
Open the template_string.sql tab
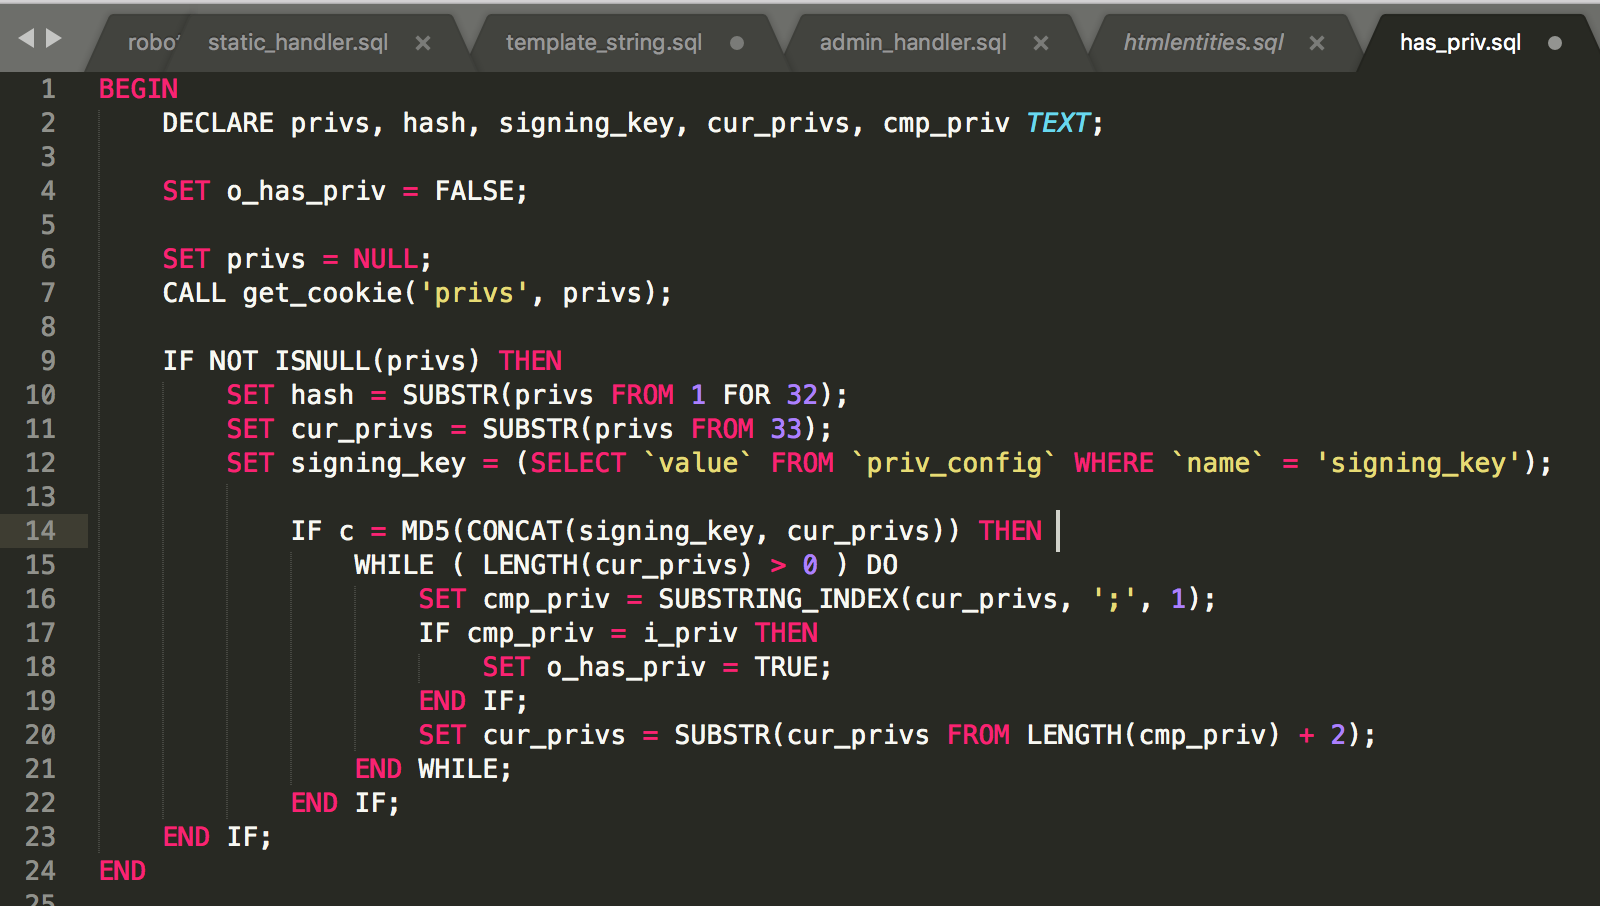603,43
